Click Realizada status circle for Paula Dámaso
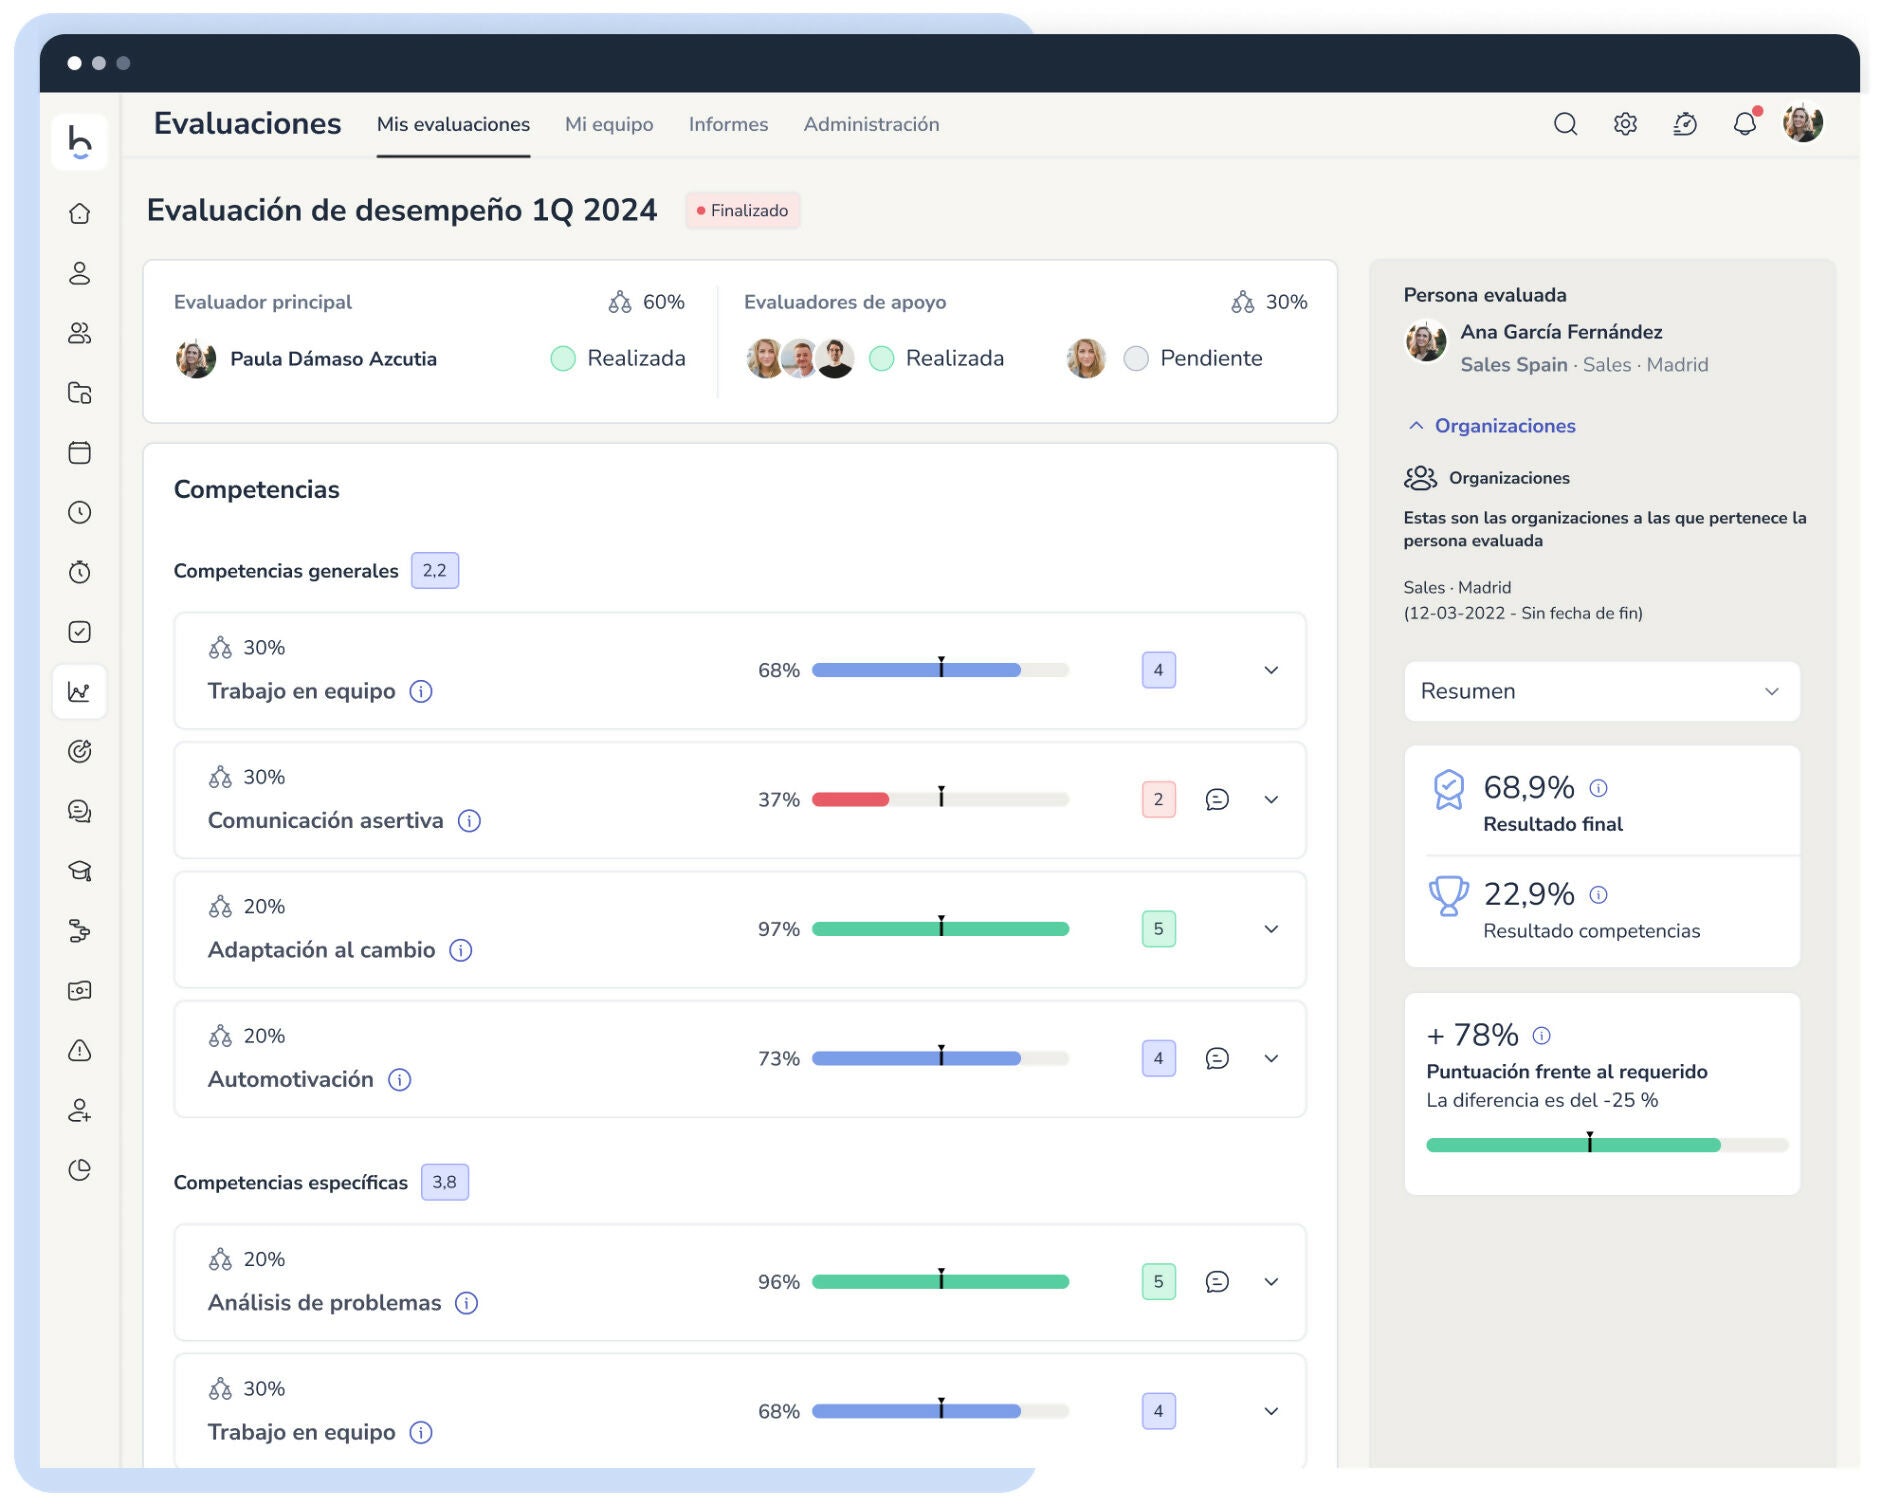Screen dimensions: 1900x1506 tap(563, 359)
